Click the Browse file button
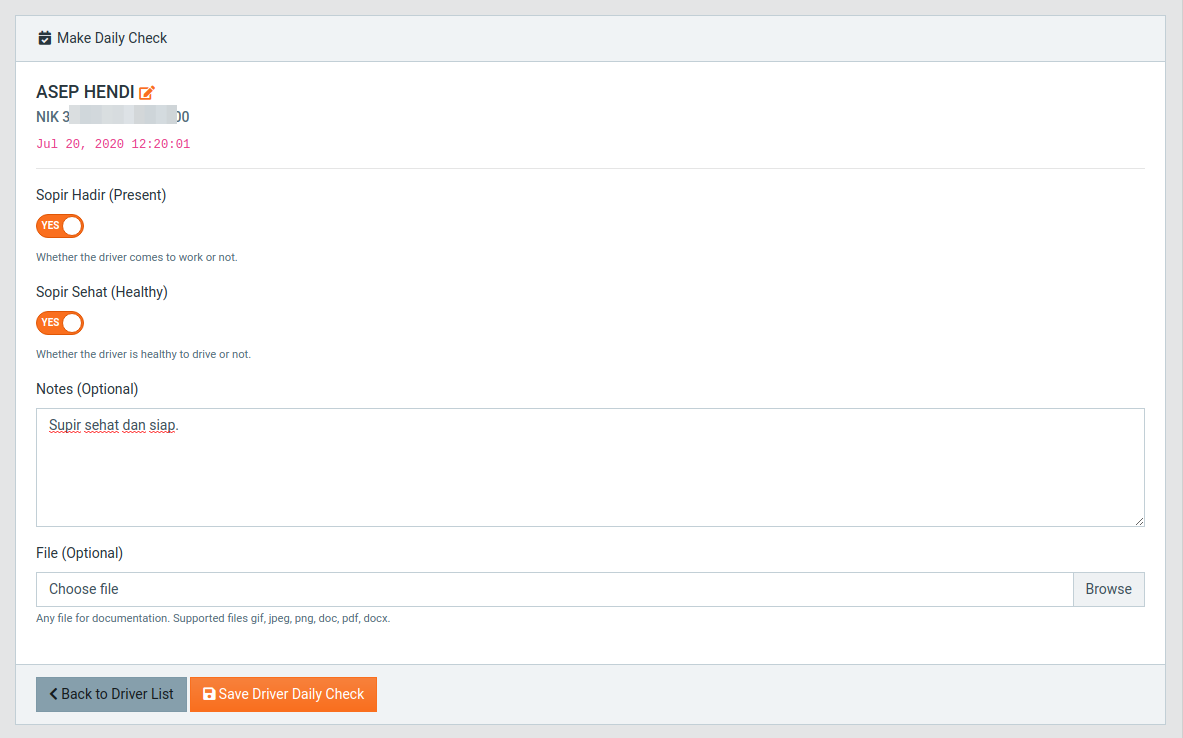This screenshot has height=738, width=1183. (1108, 589)
